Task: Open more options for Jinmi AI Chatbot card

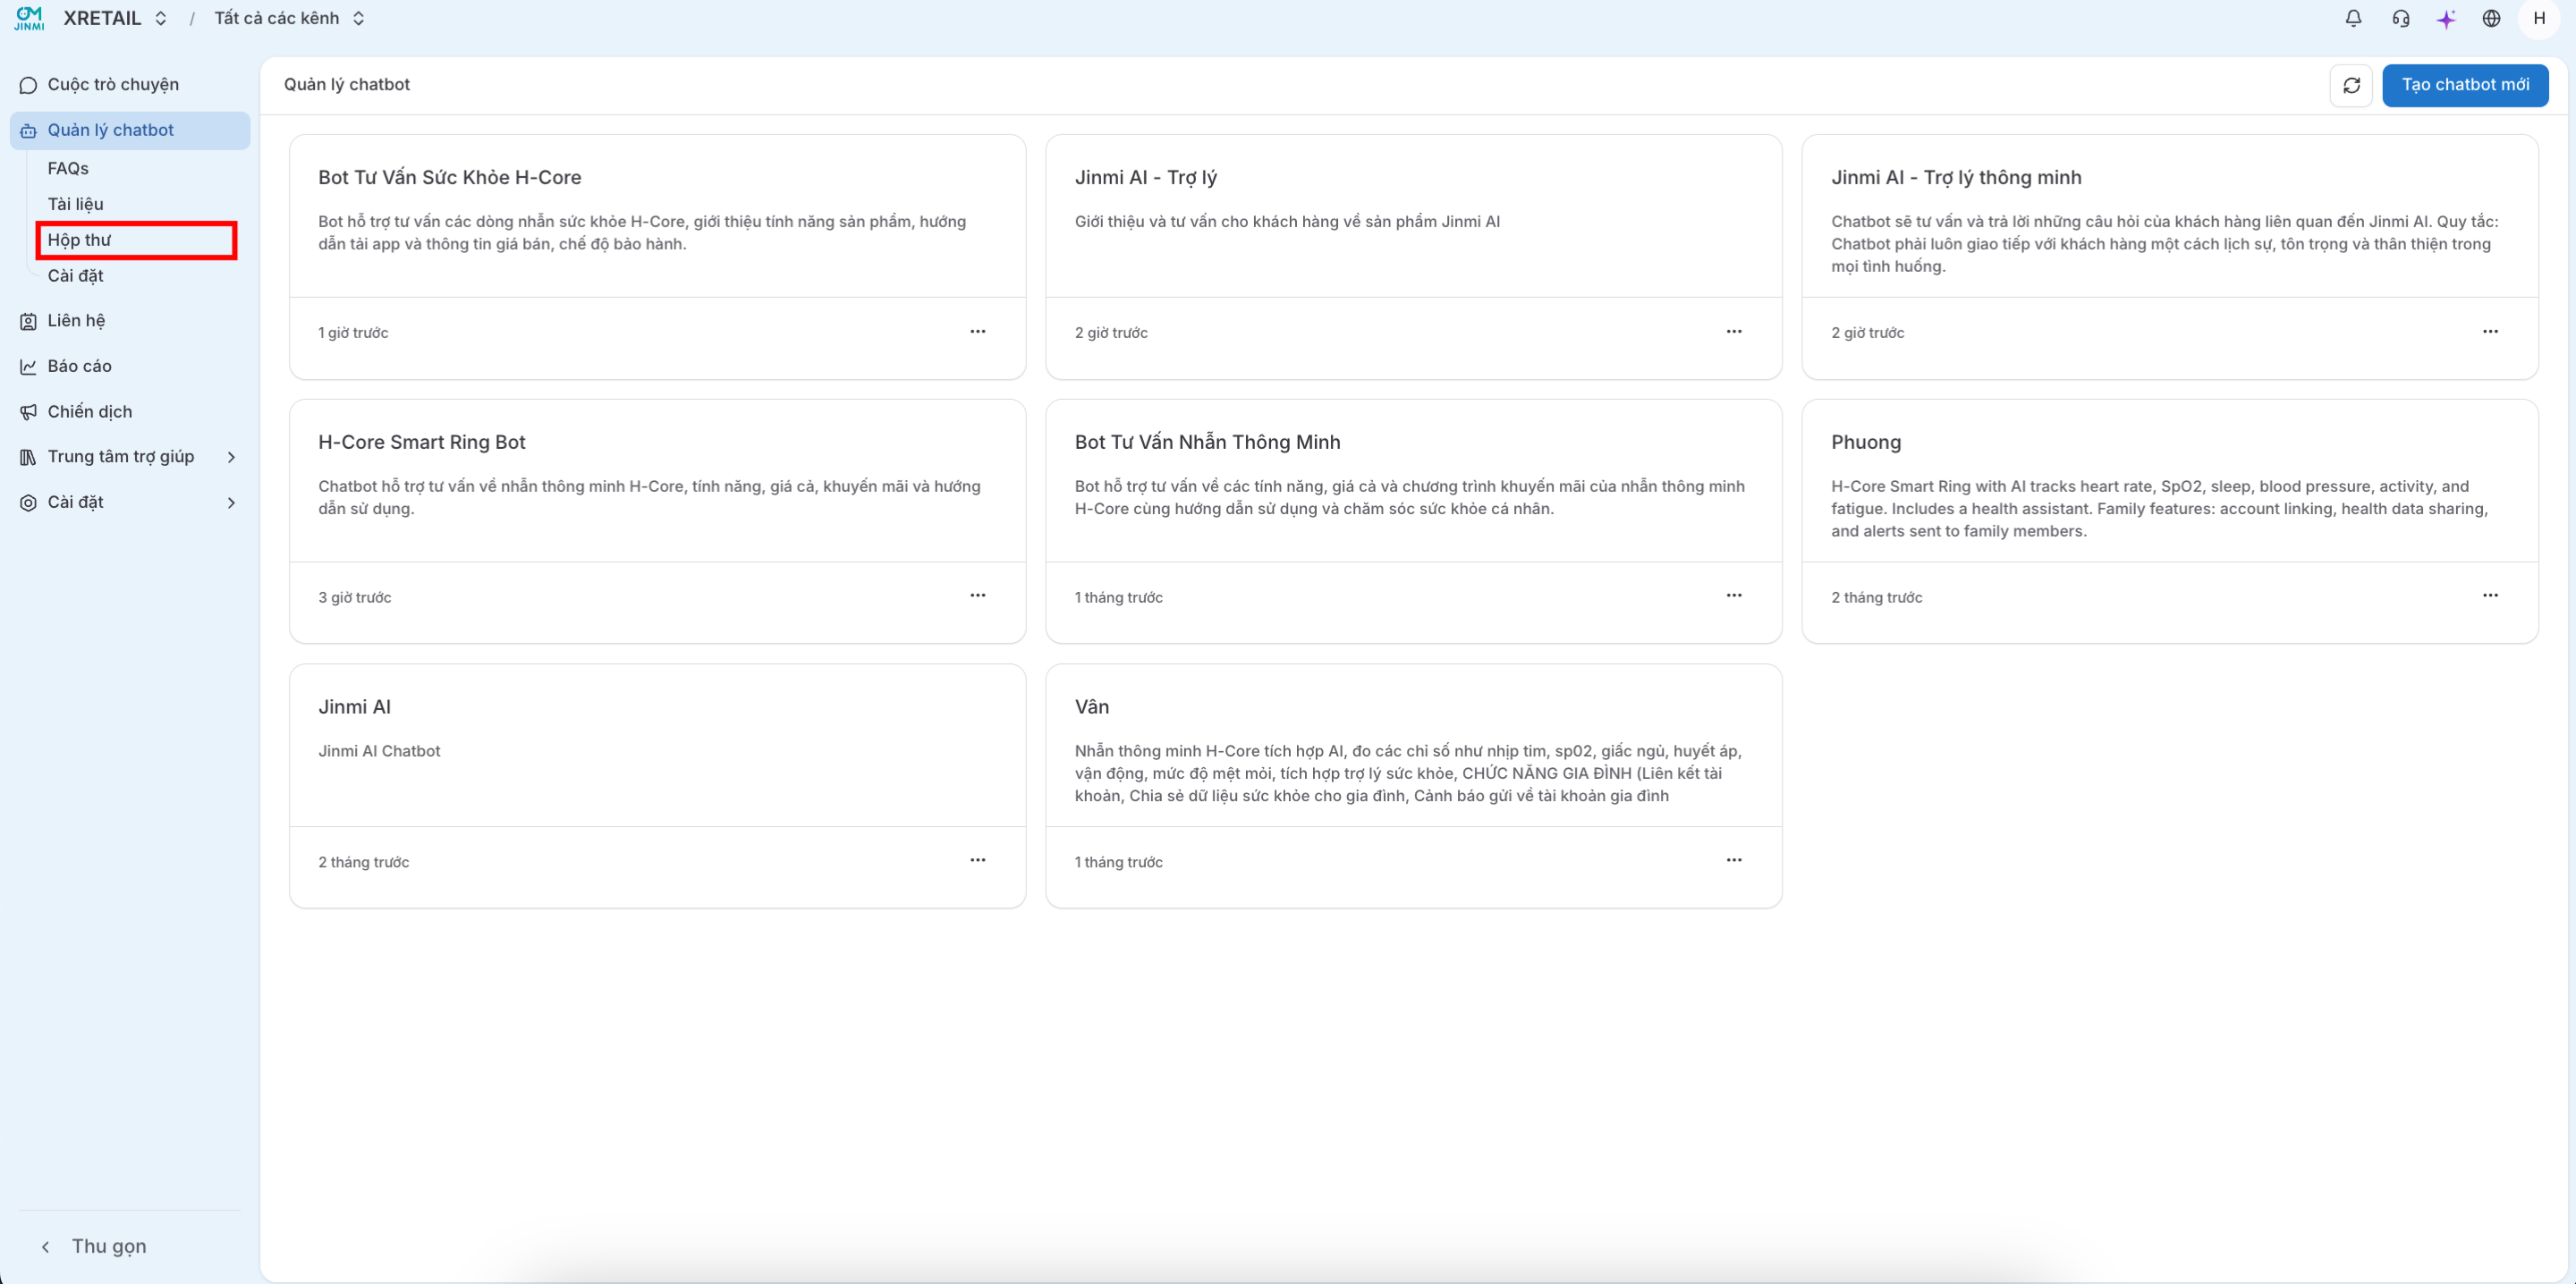Action: (x=977, y=860)
